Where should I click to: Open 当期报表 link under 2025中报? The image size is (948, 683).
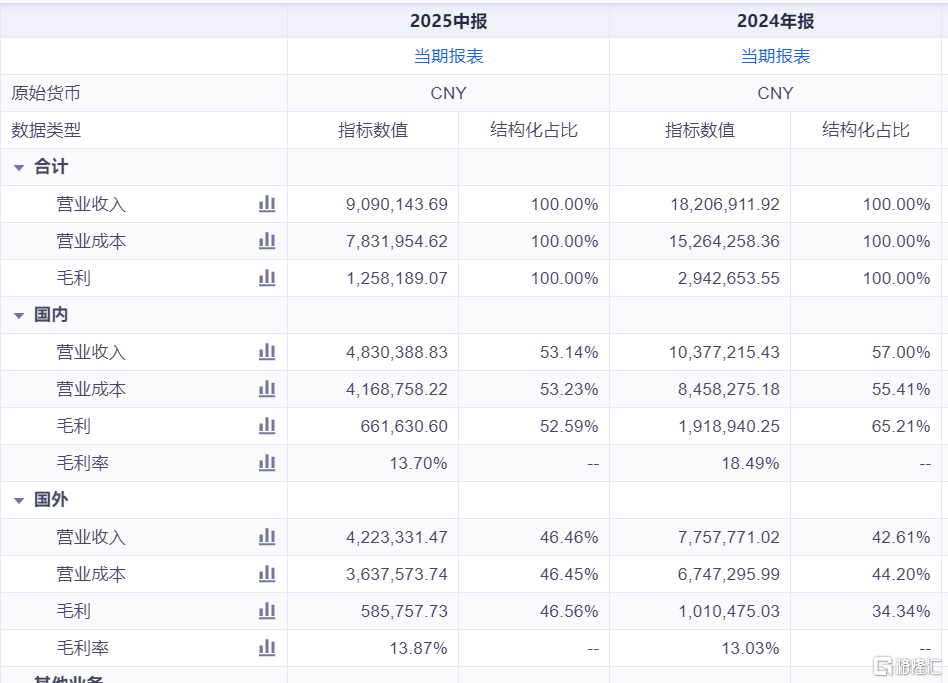[x=448, y=56]
